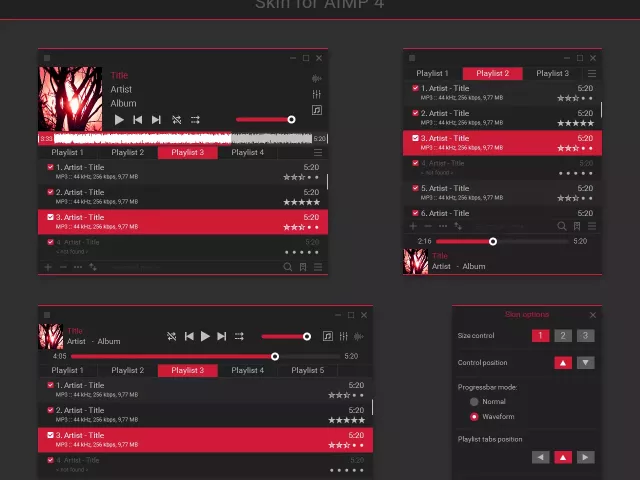The width and height of the screenshot is (640, 480).
Task: Set control position to down arrow
Action: coord(585,363)
